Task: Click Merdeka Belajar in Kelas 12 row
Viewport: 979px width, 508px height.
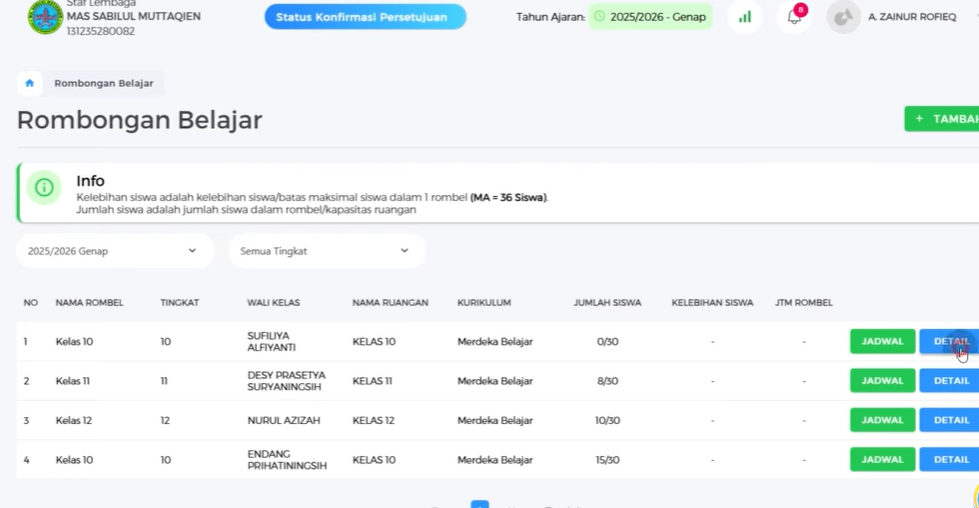Action: (495, 421)
